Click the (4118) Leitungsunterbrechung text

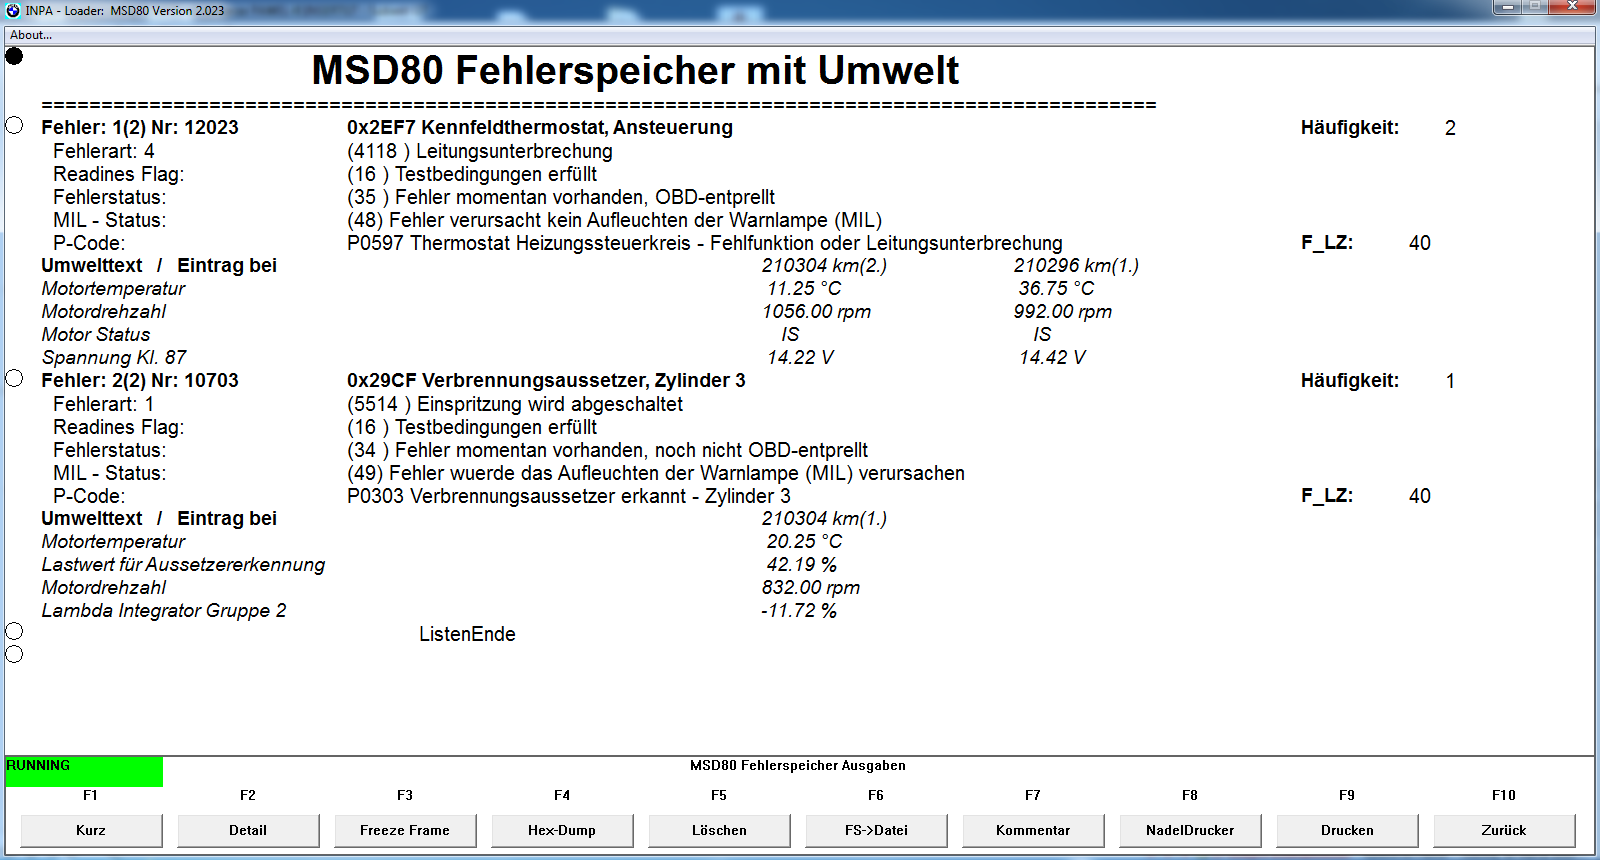(x=480, y=151)
